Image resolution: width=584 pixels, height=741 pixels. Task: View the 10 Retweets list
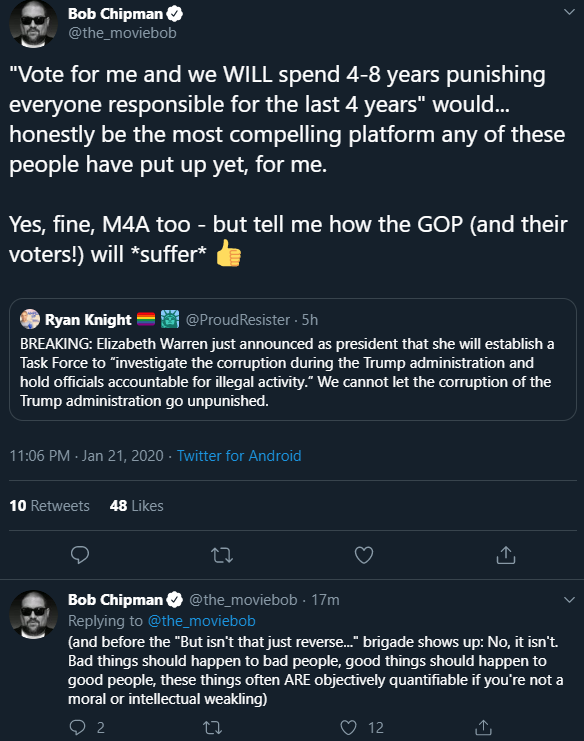click(x=49, y=506)
